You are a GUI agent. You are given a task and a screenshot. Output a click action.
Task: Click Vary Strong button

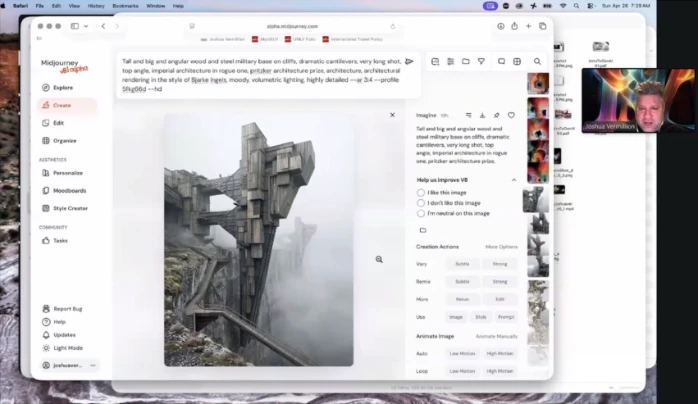(x=500, y=264)
